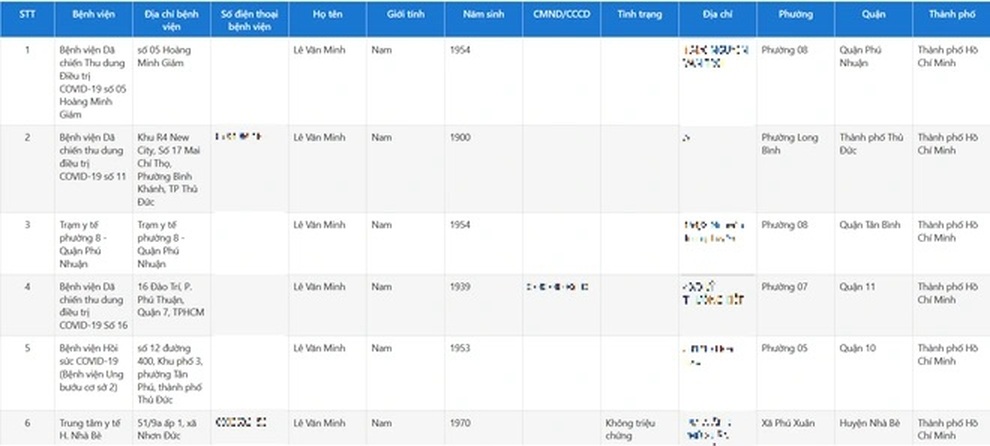This screenshot has width=990, height=446.
Task: Click birth year 1900
Action: pos(460,137)
